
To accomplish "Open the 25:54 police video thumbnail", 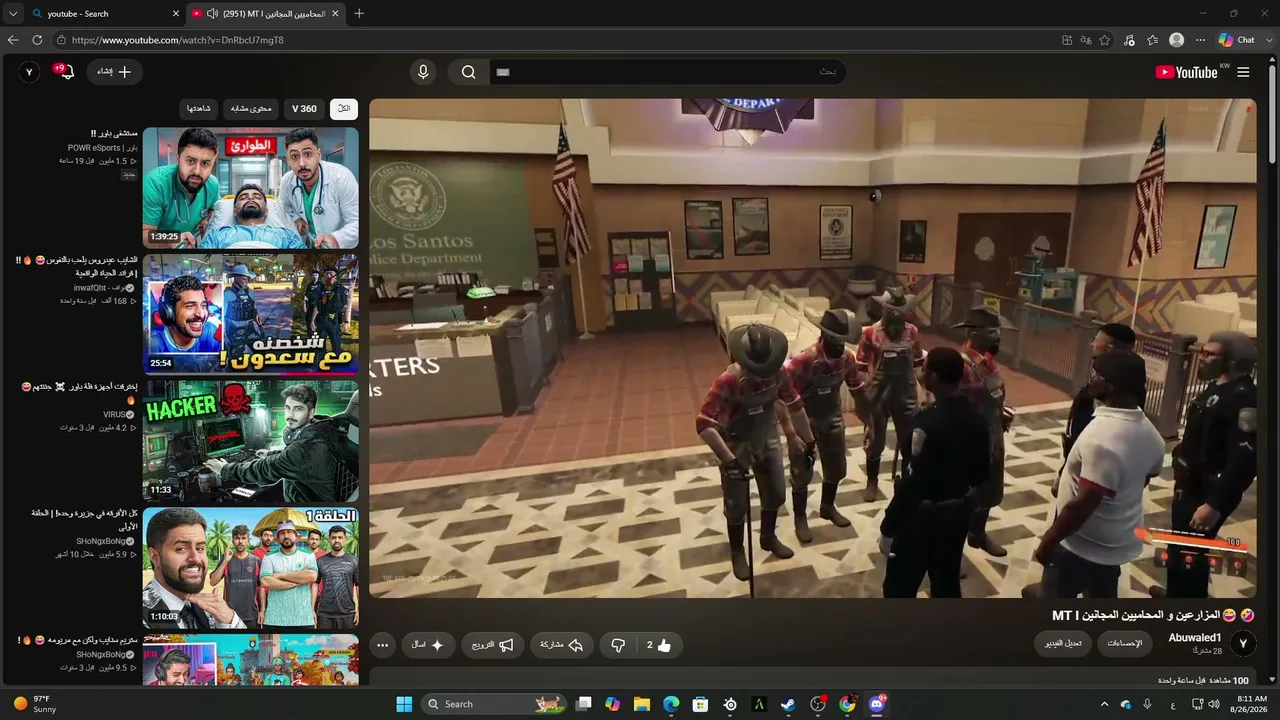I will click(250, 314).
